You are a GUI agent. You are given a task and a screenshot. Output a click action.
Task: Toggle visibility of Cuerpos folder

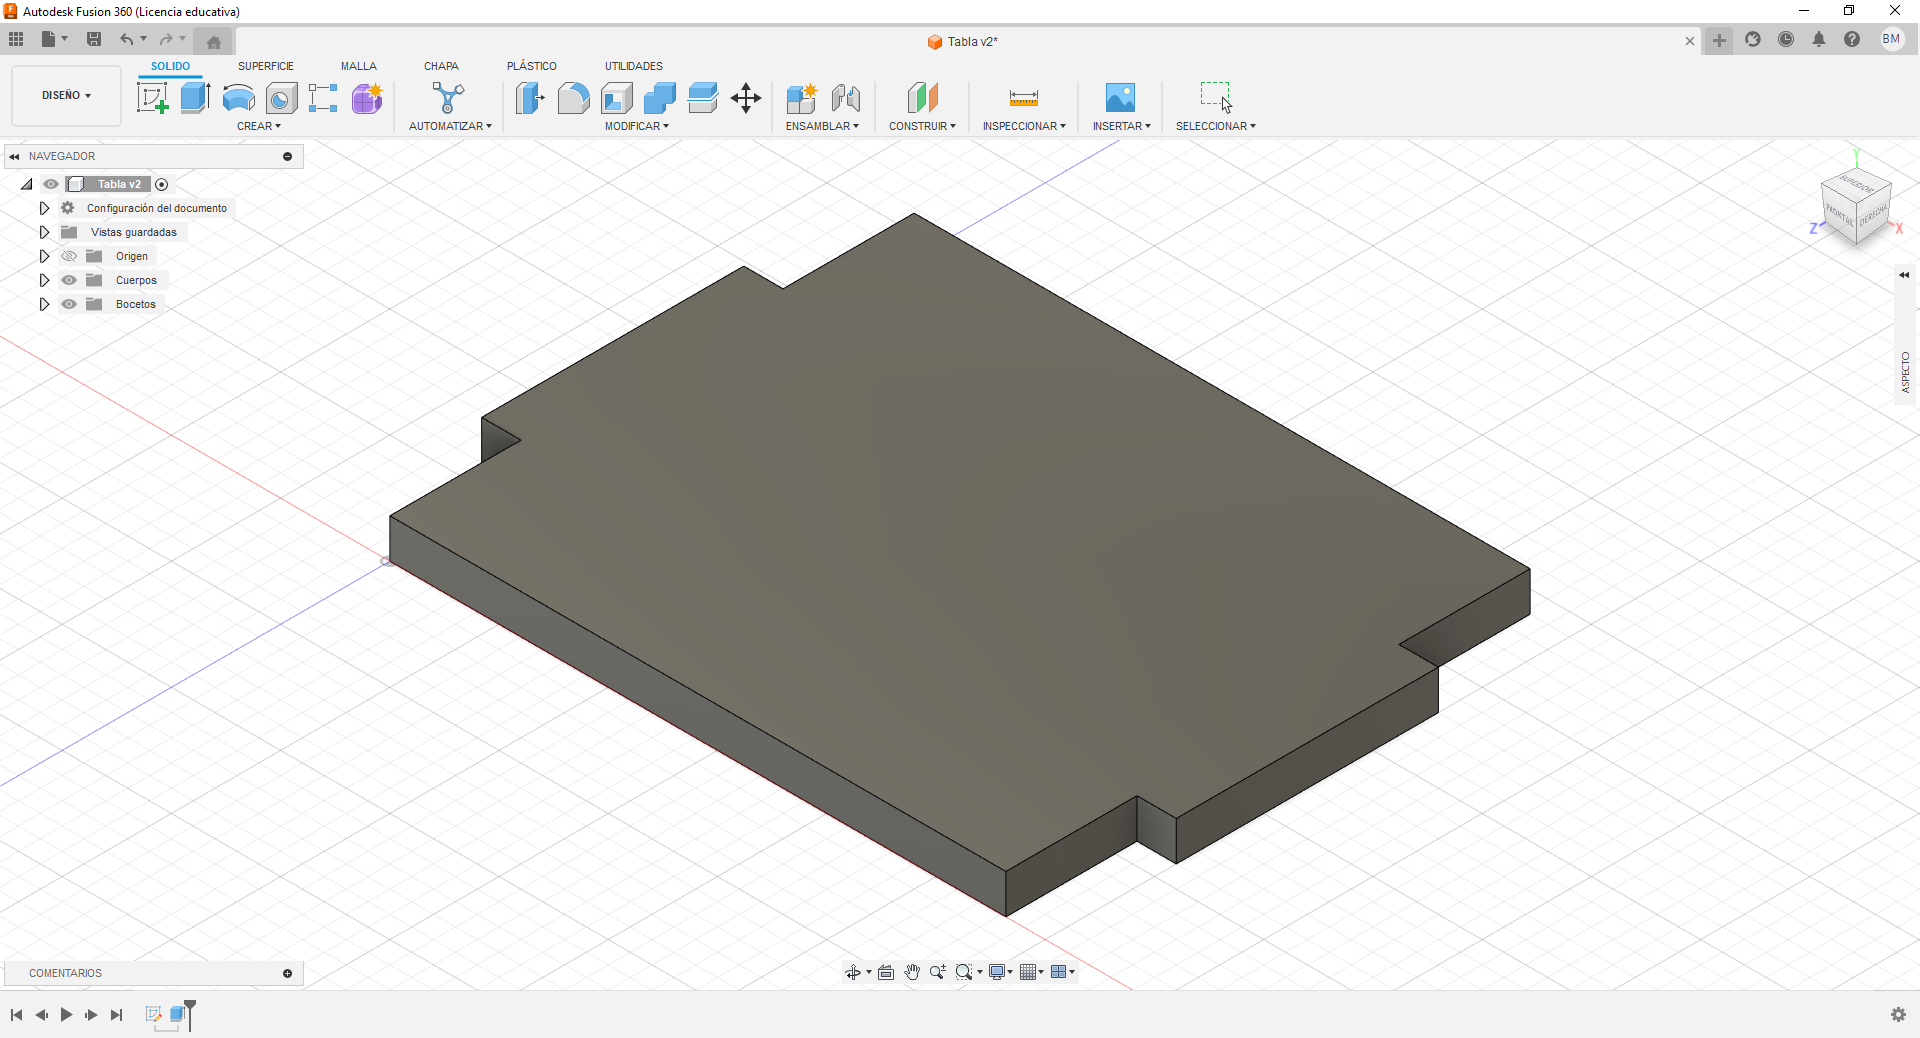tap(69, 280)
